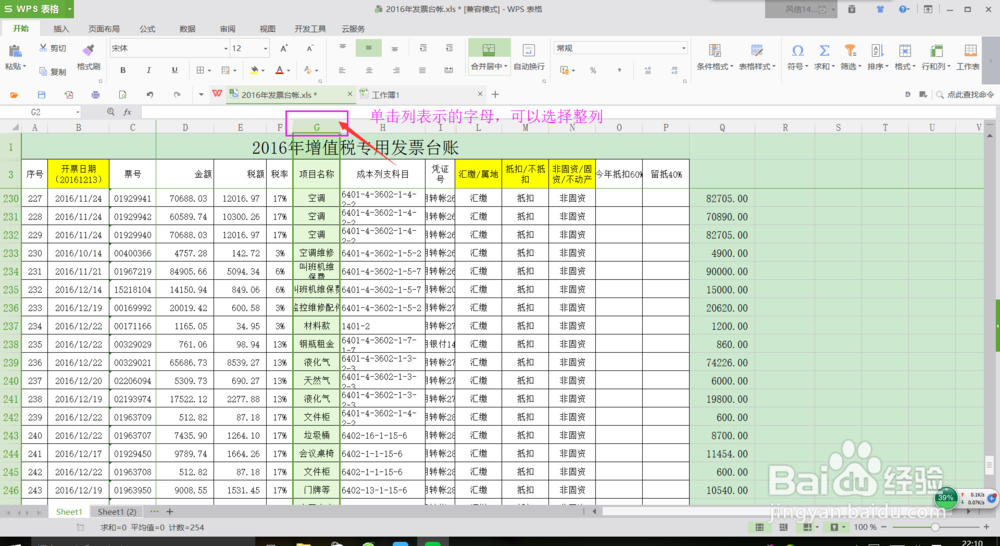
Task: Save the workbook with the floppy icon
Action: (x=41, y=94)
